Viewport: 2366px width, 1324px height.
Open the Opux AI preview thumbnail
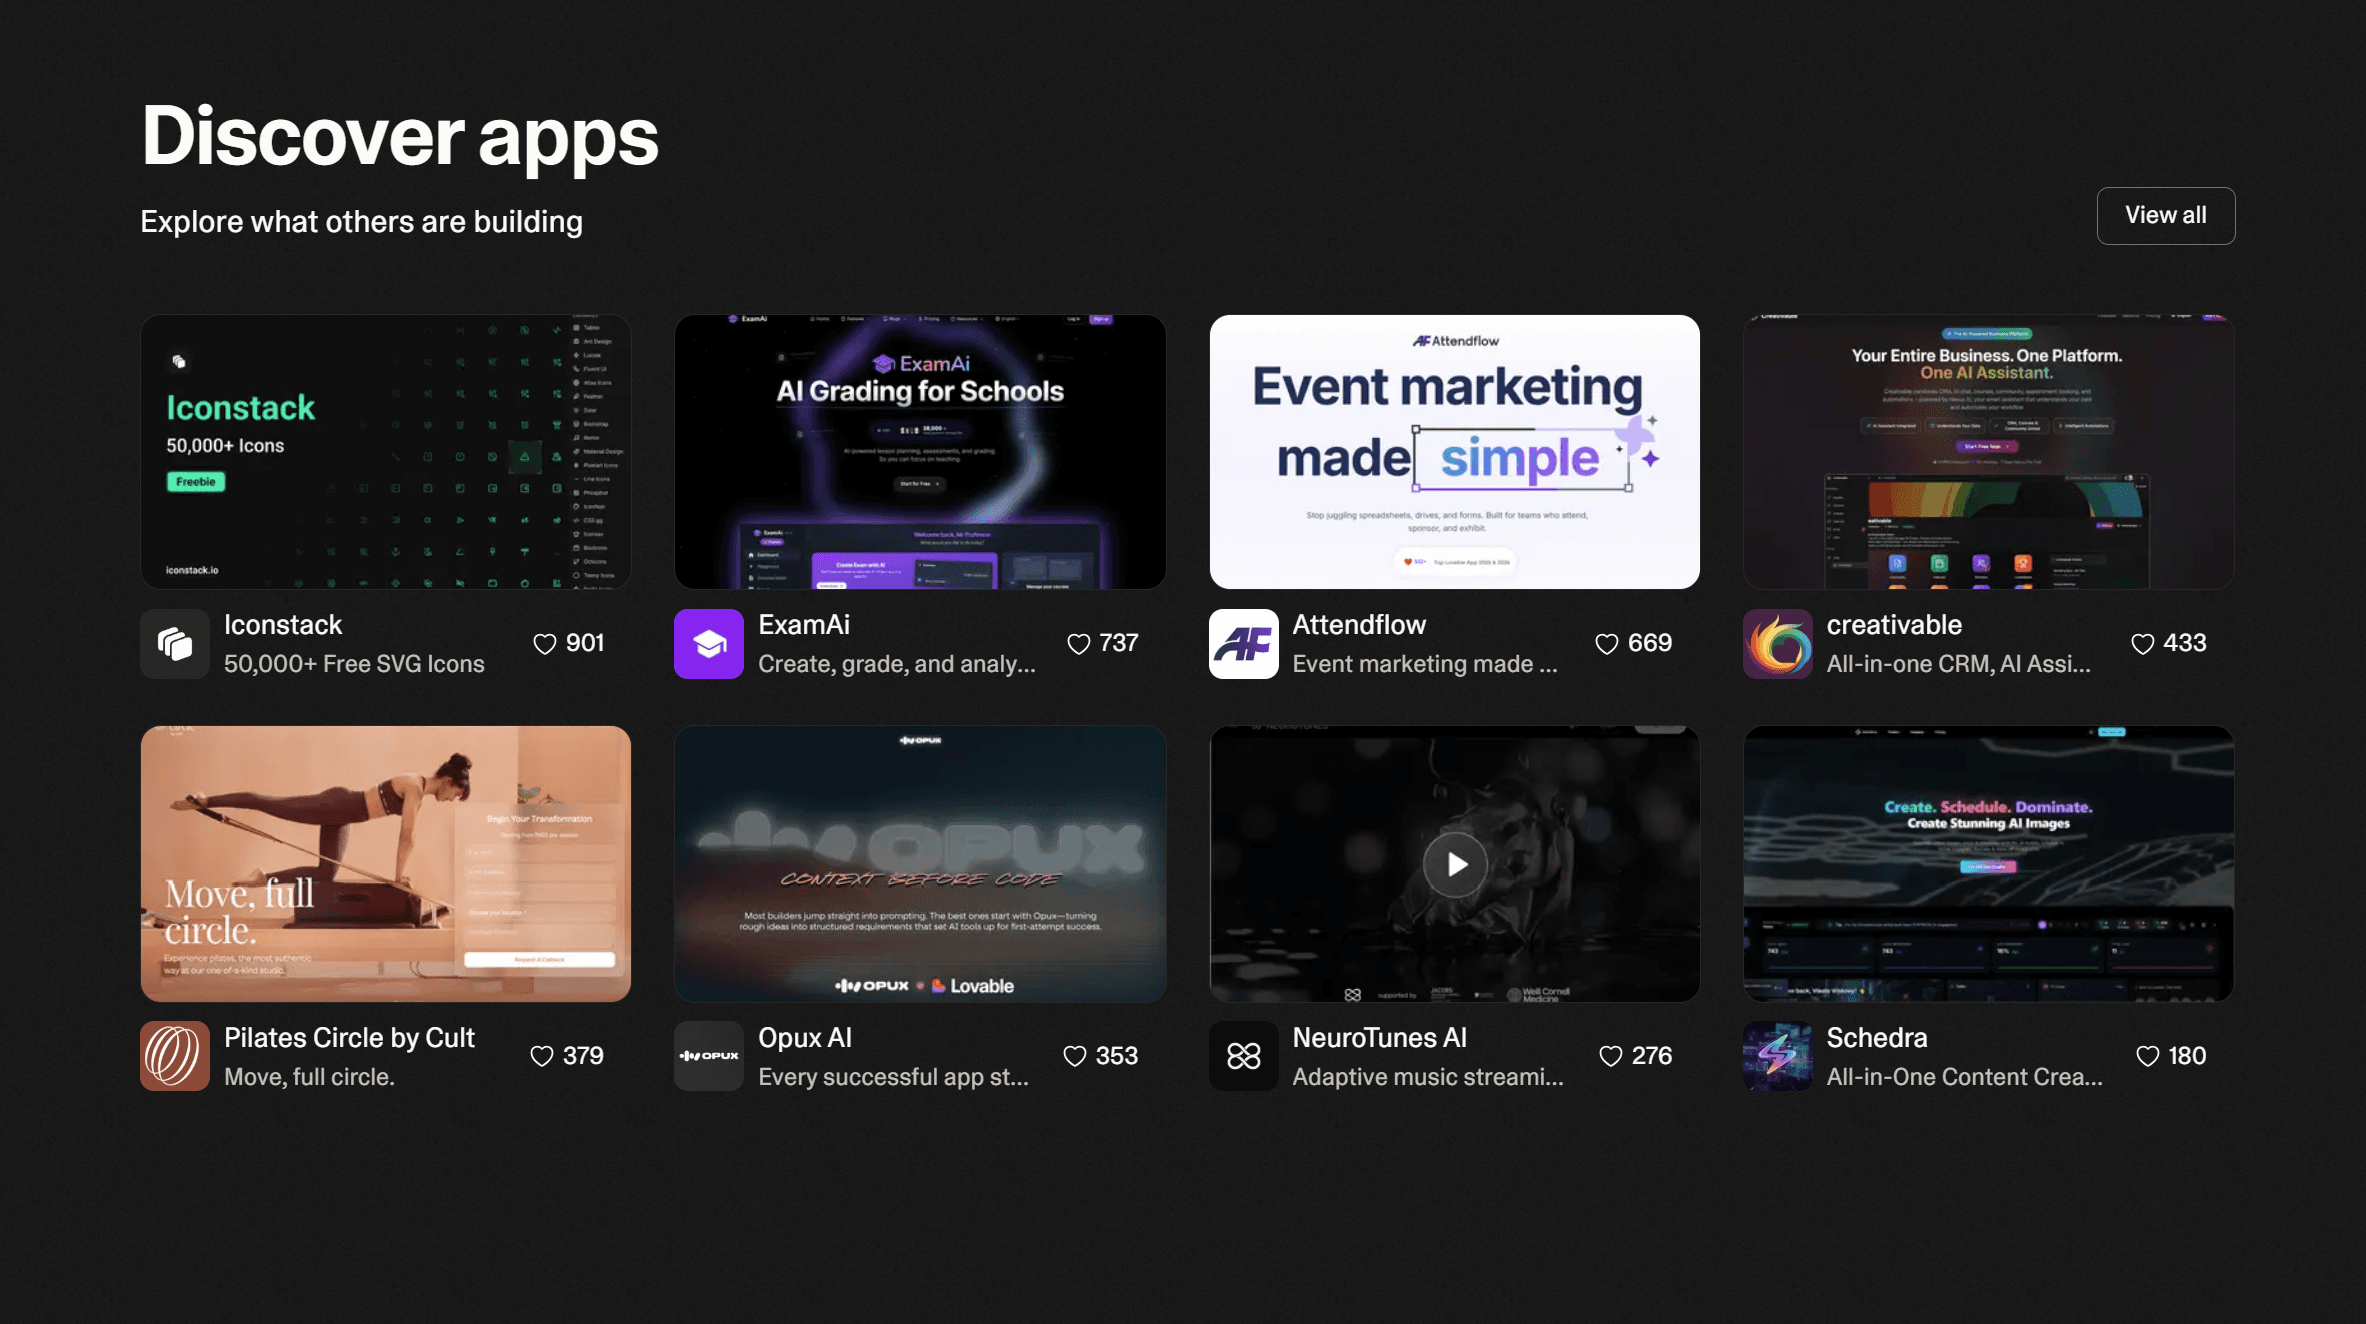click(920, 864)
